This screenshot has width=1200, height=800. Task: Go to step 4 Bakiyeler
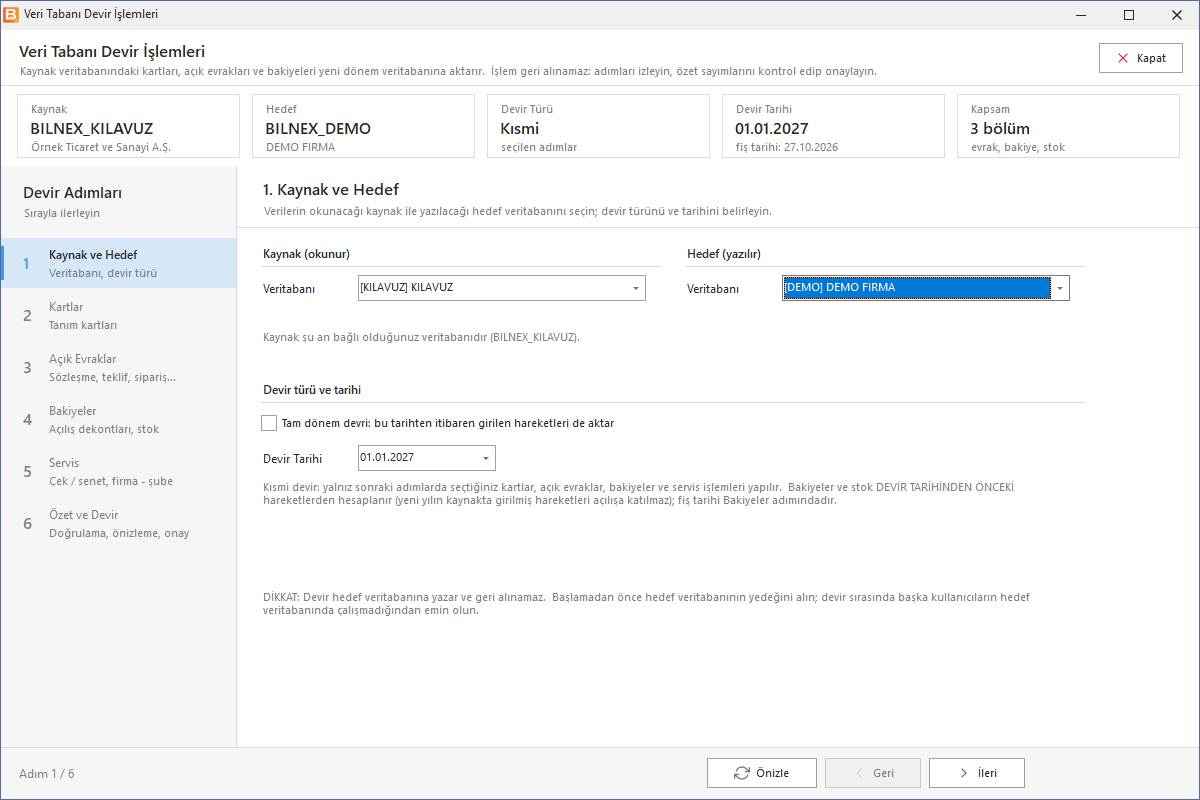[x=118, y=419]
